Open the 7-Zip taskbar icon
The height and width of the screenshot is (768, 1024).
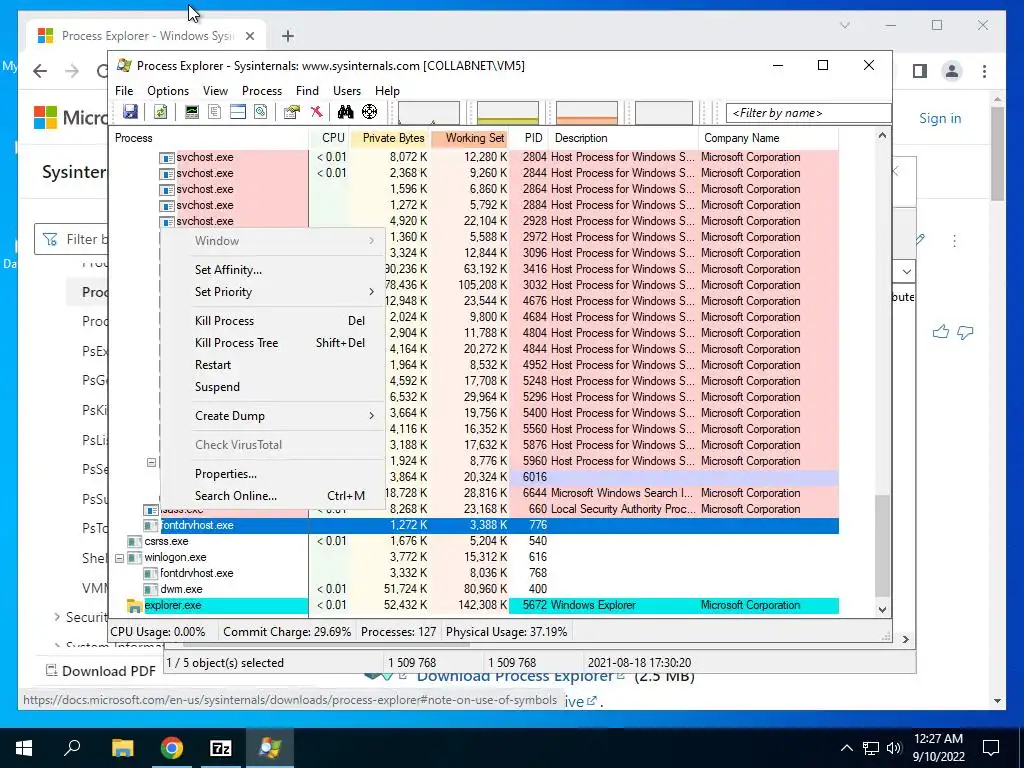click(221, 748)
